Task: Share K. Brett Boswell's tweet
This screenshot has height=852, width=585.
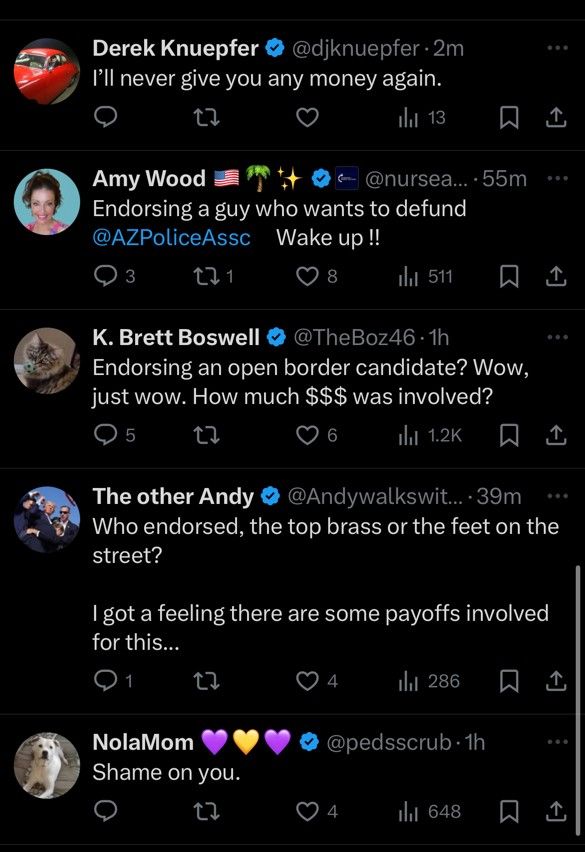Action: [x=556, y=435]
